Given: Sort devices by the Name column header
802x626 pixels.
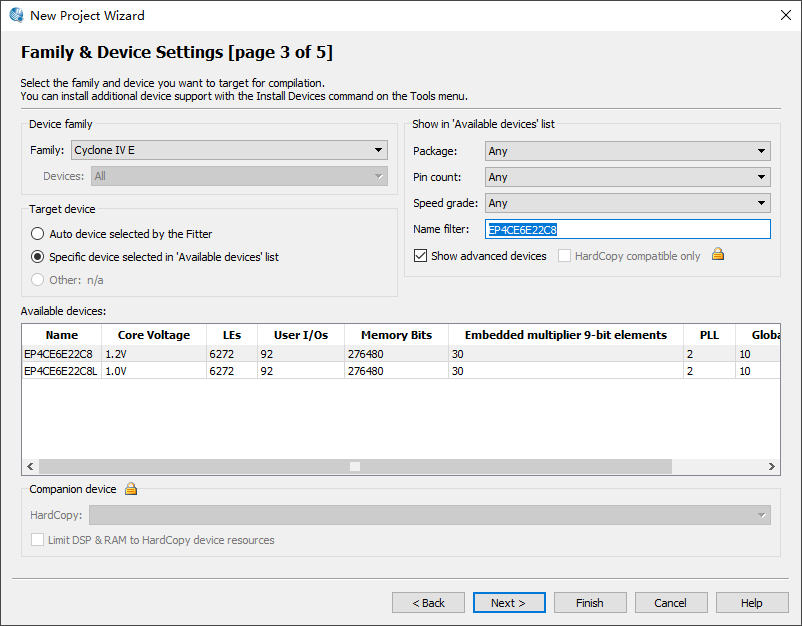Looking at the screenshot, I should point(62,335).
